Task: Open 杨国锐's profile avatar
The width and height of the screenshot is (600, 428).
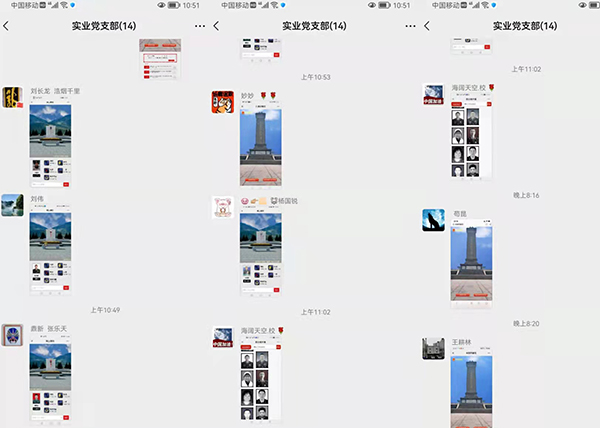Action: [x=222, y=207]
